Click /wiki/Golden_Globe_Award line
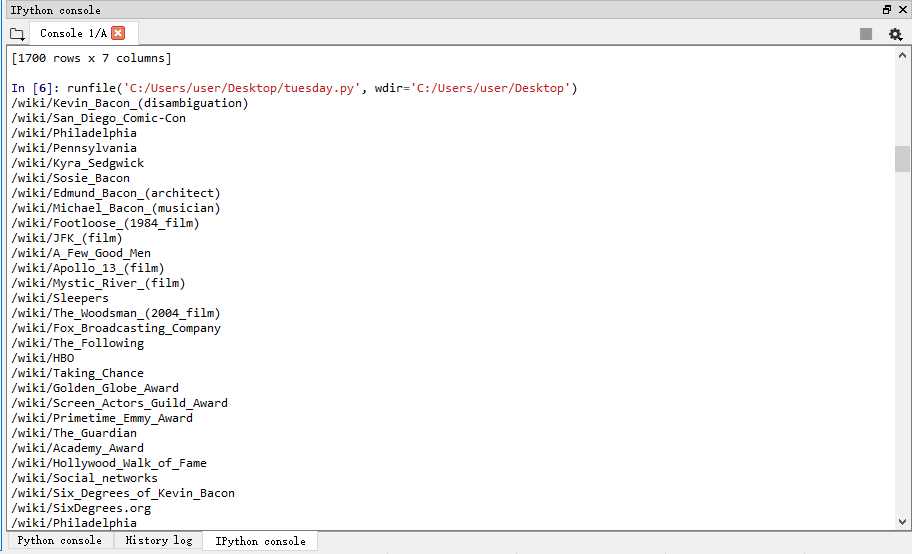The width and height of the screenshot is (912, 554). pos(95,388)
